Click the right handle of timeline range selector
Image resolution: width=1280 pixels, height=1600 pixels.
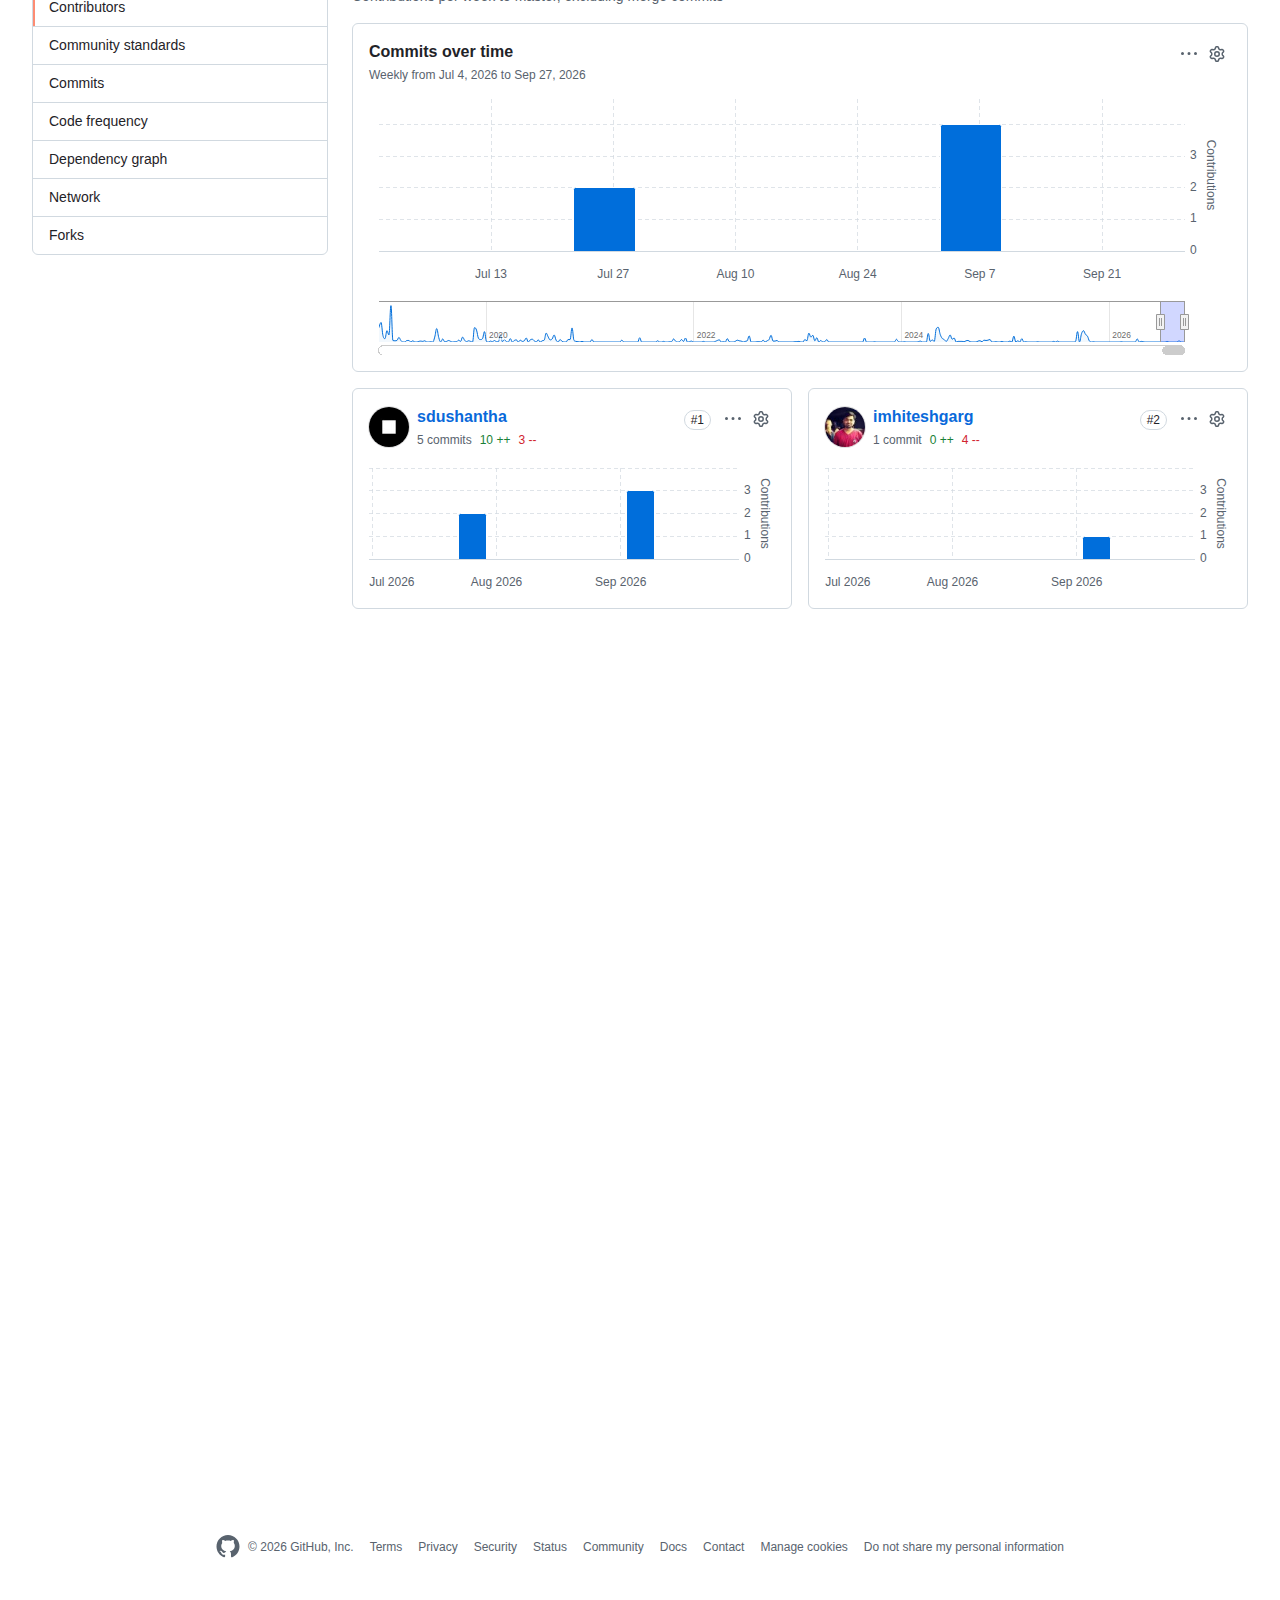coord(1184,322)
